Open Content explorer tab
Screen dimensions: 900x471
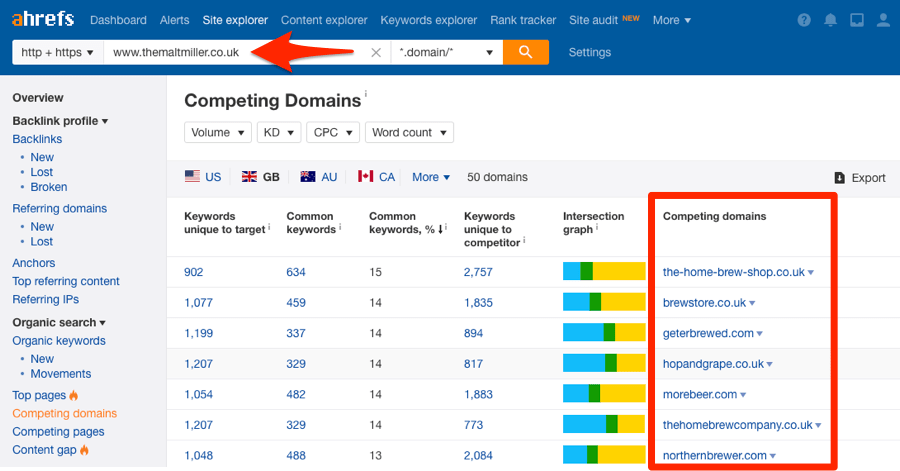[324, 20]
